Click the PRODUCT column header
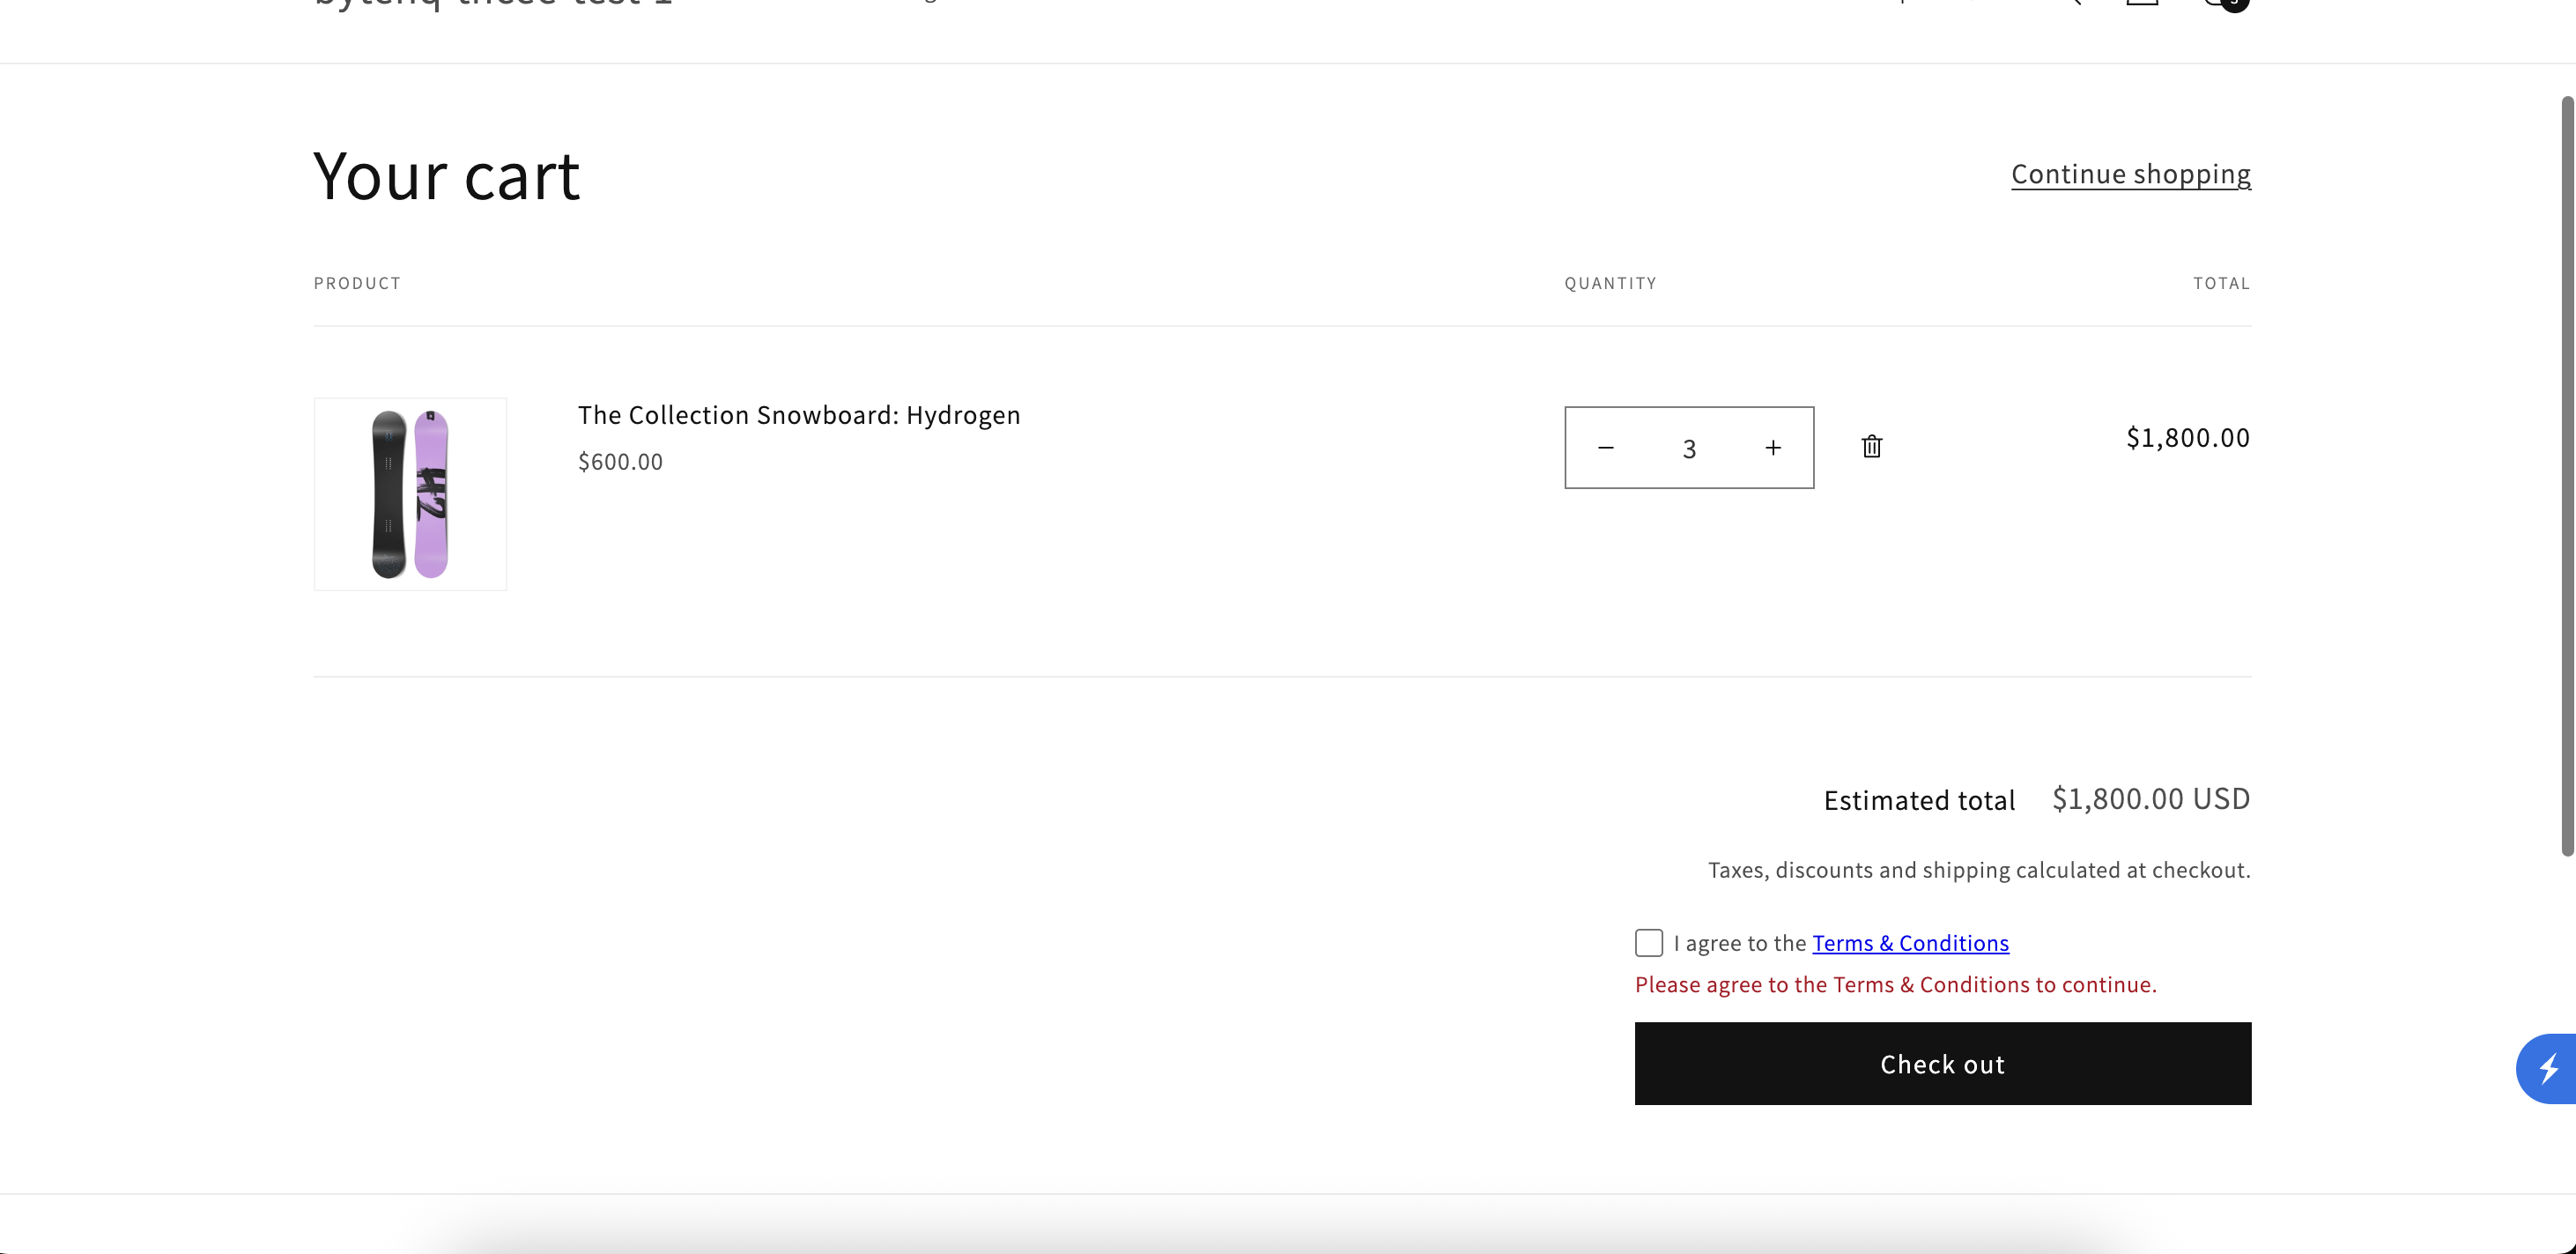Viewport: 2576px width, 1254px height. click(357, 283)
